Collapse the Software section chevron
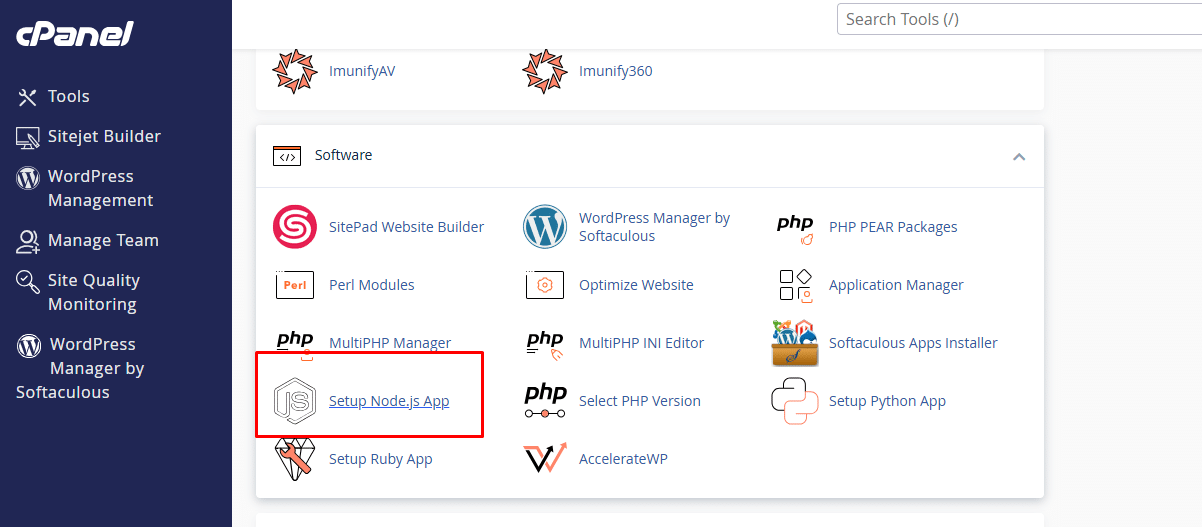 [x=1019, y=156]
